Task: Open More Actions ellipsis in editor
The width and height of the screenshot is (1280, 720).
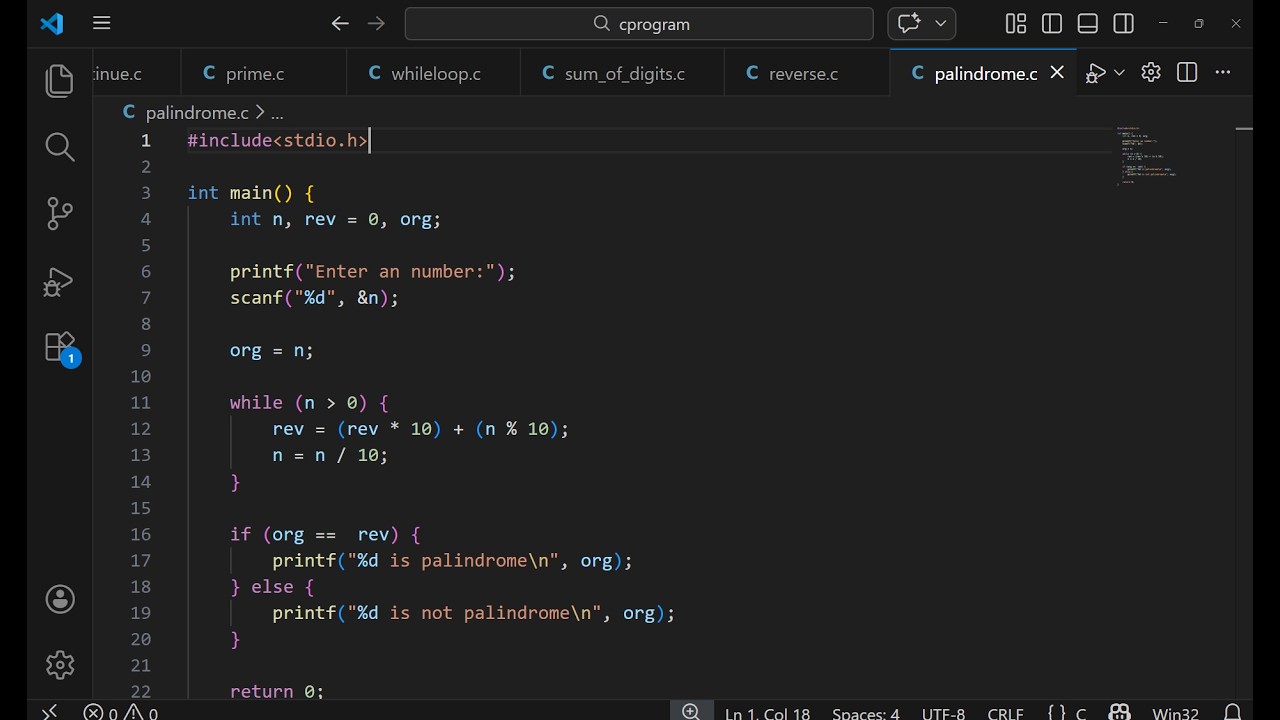Action: pyautogui.click(x=1223, y=72)
